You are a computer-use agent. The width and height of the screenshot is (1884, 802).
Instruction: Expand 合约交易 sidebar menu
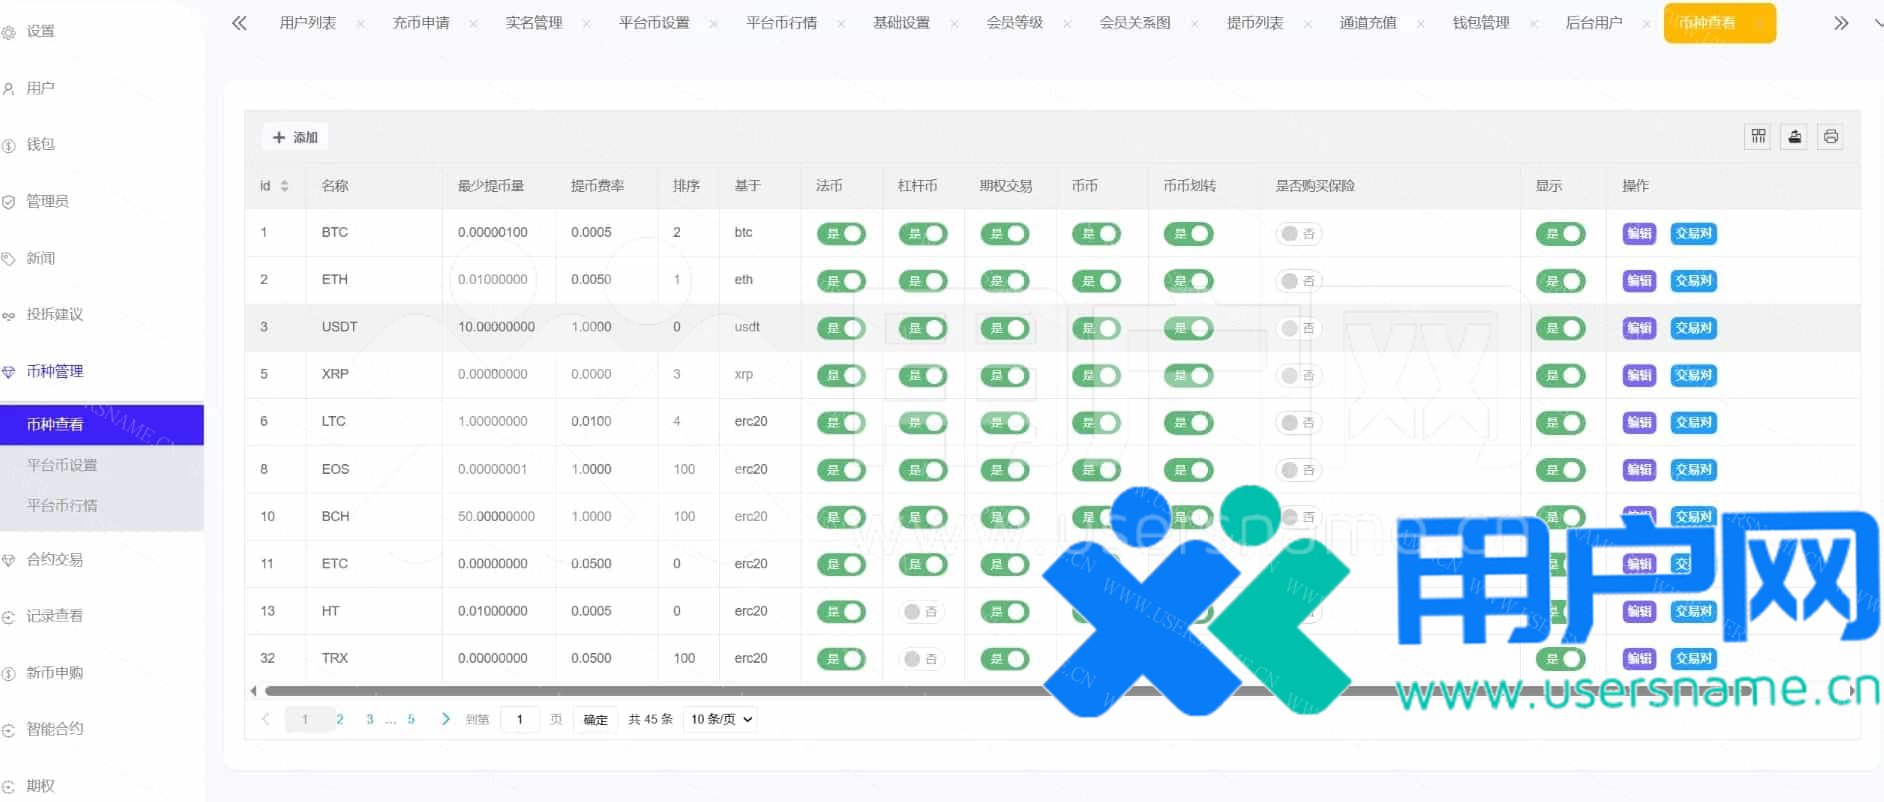[x=55, y=560]
